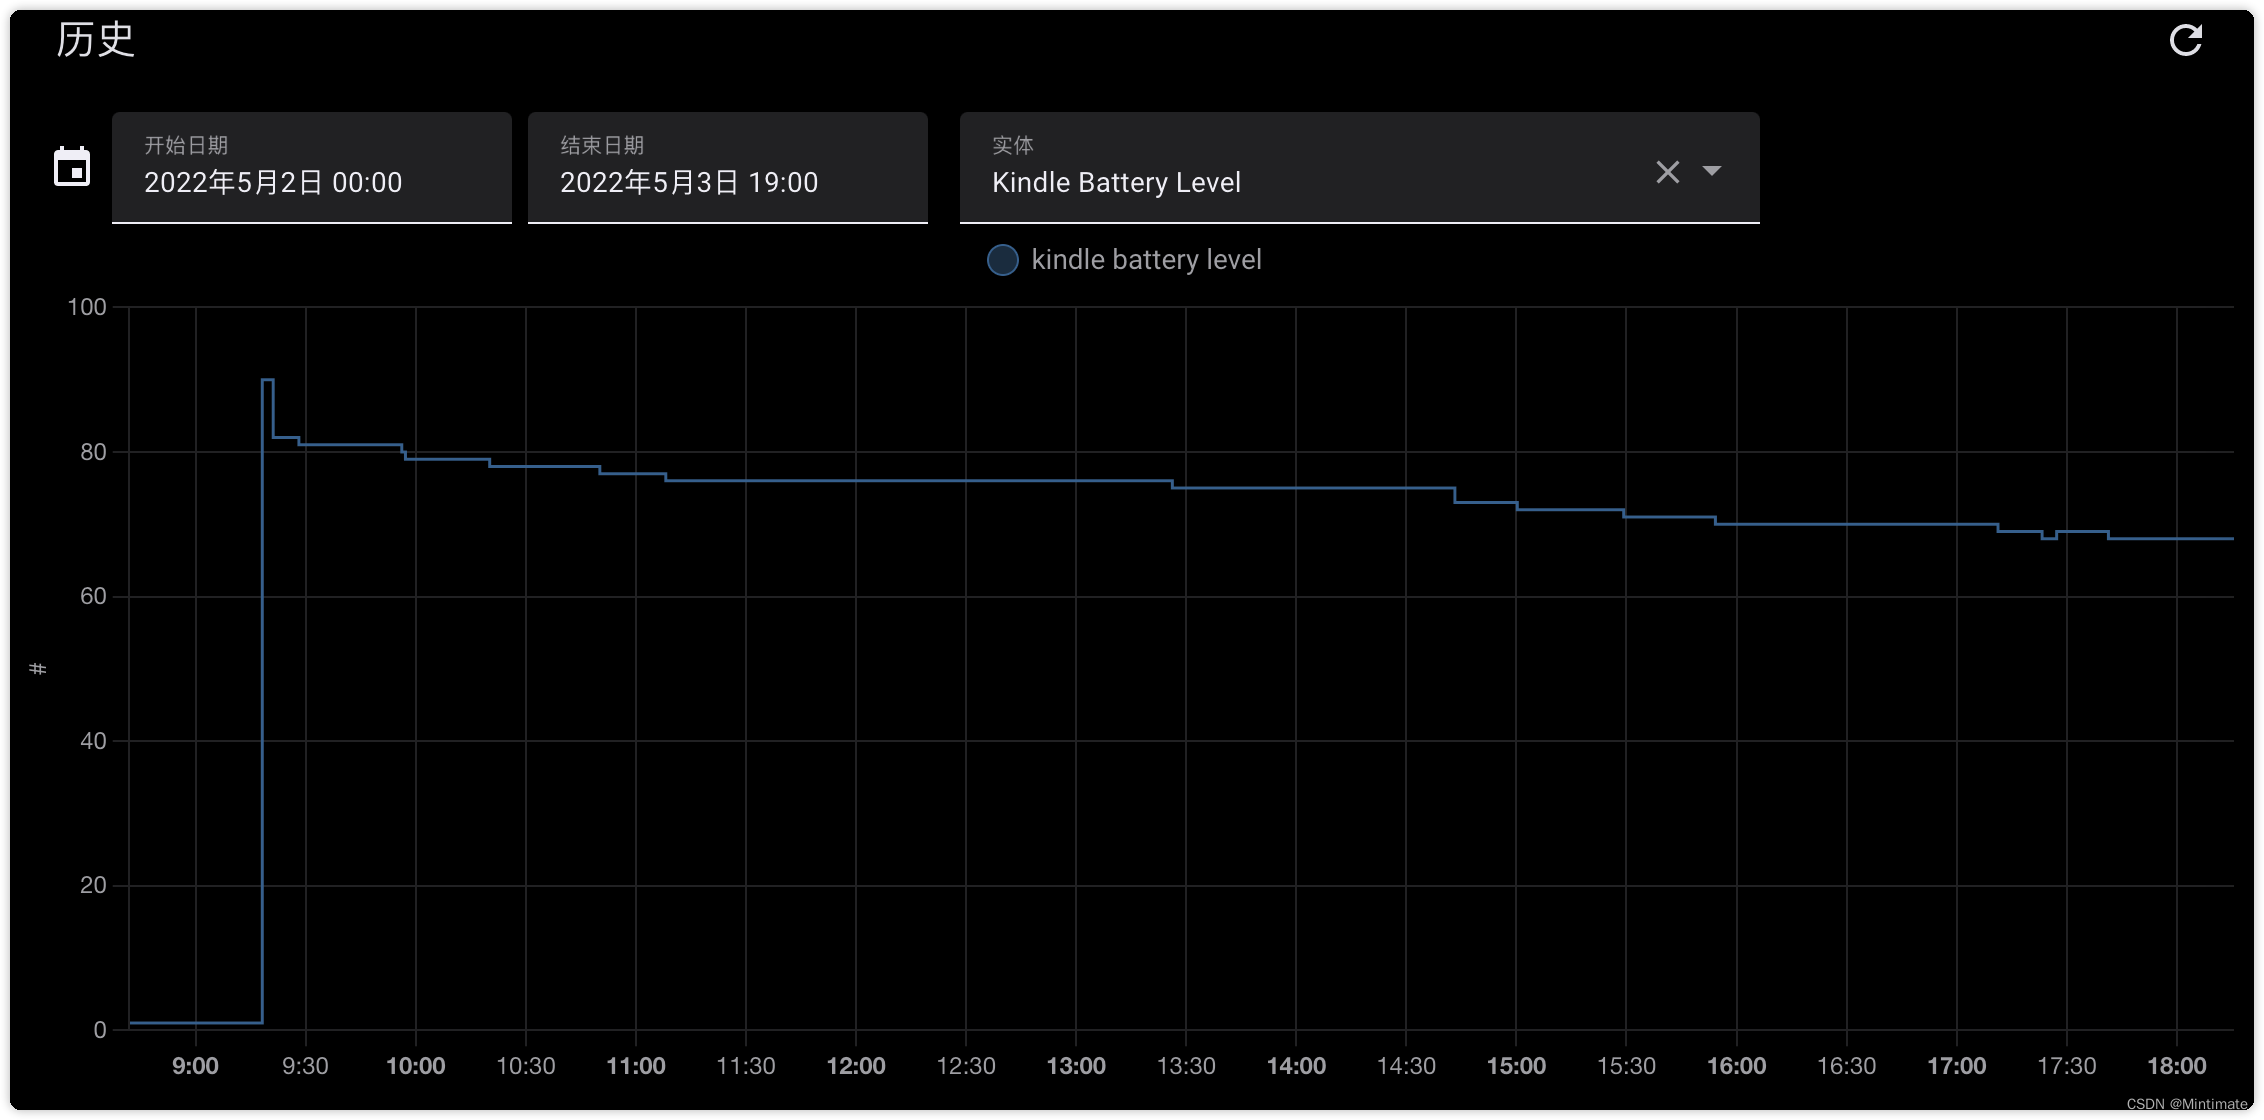Viewport: 2264px width, 1120px height.
Task: Click the 9:00 time axis label
Action: (195, 1066)
